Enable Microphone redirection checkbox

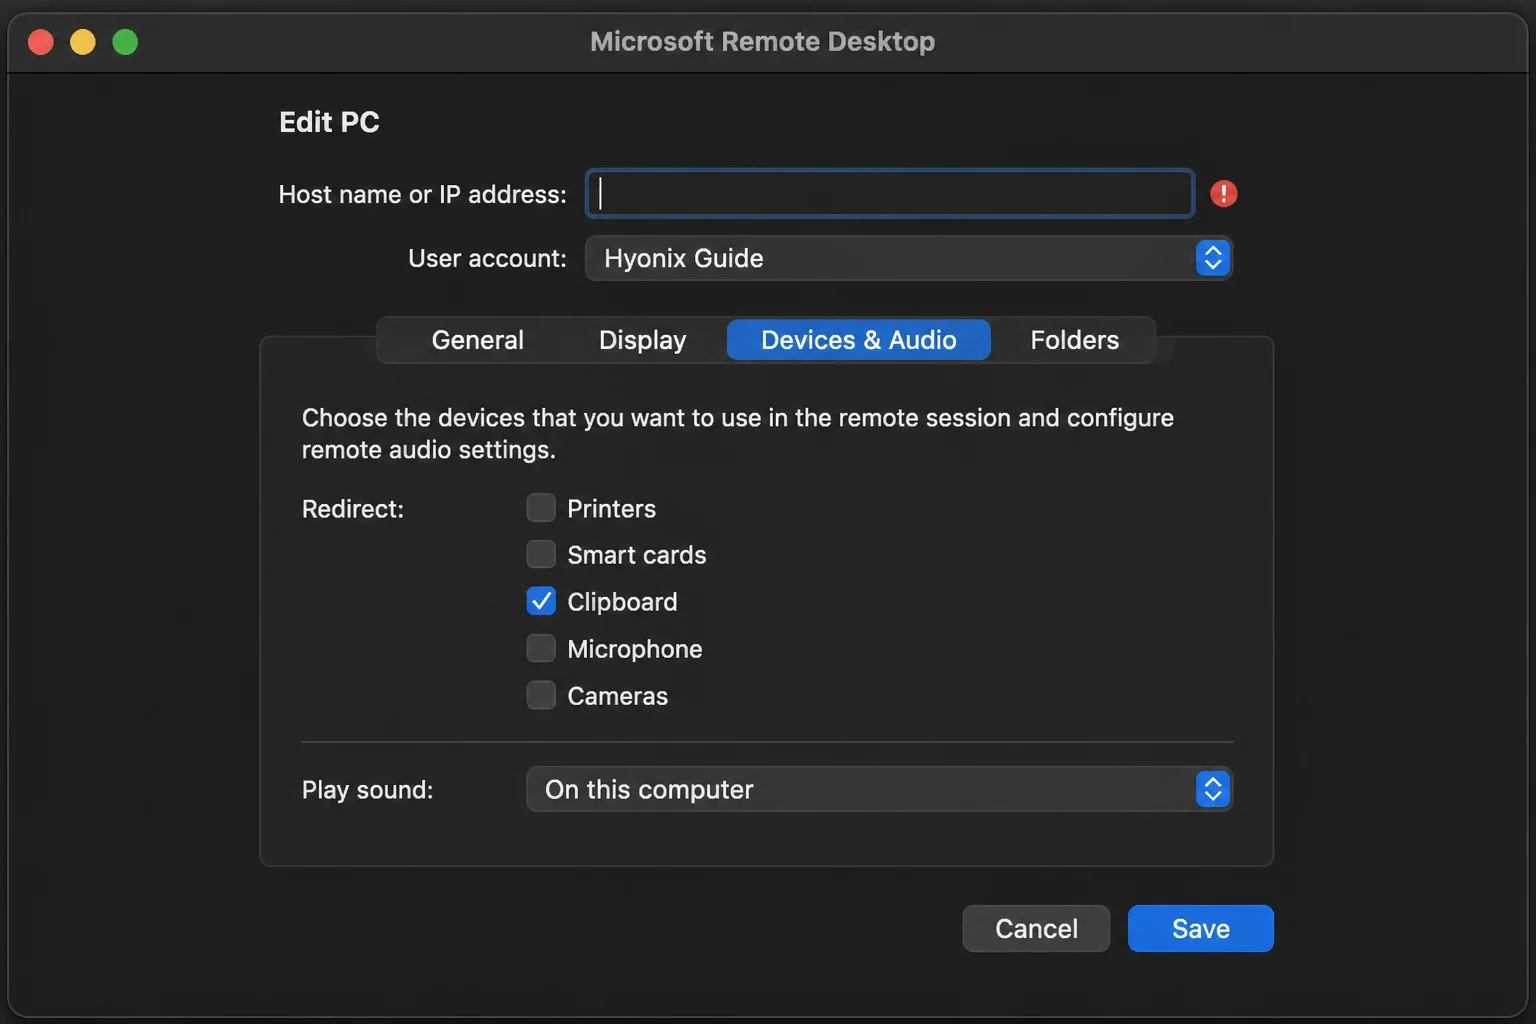[x=541, y=648]
